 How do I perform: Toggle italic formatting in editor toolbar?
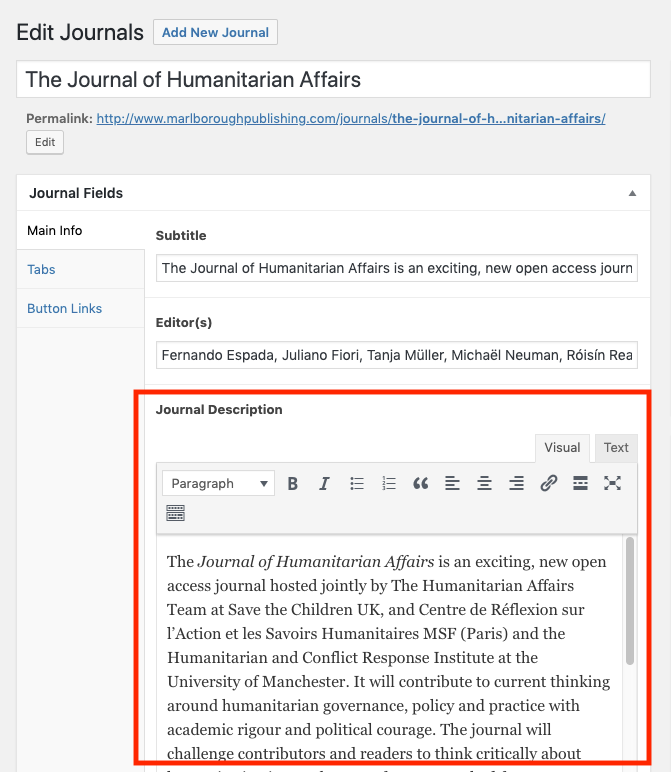pos(324,483)
